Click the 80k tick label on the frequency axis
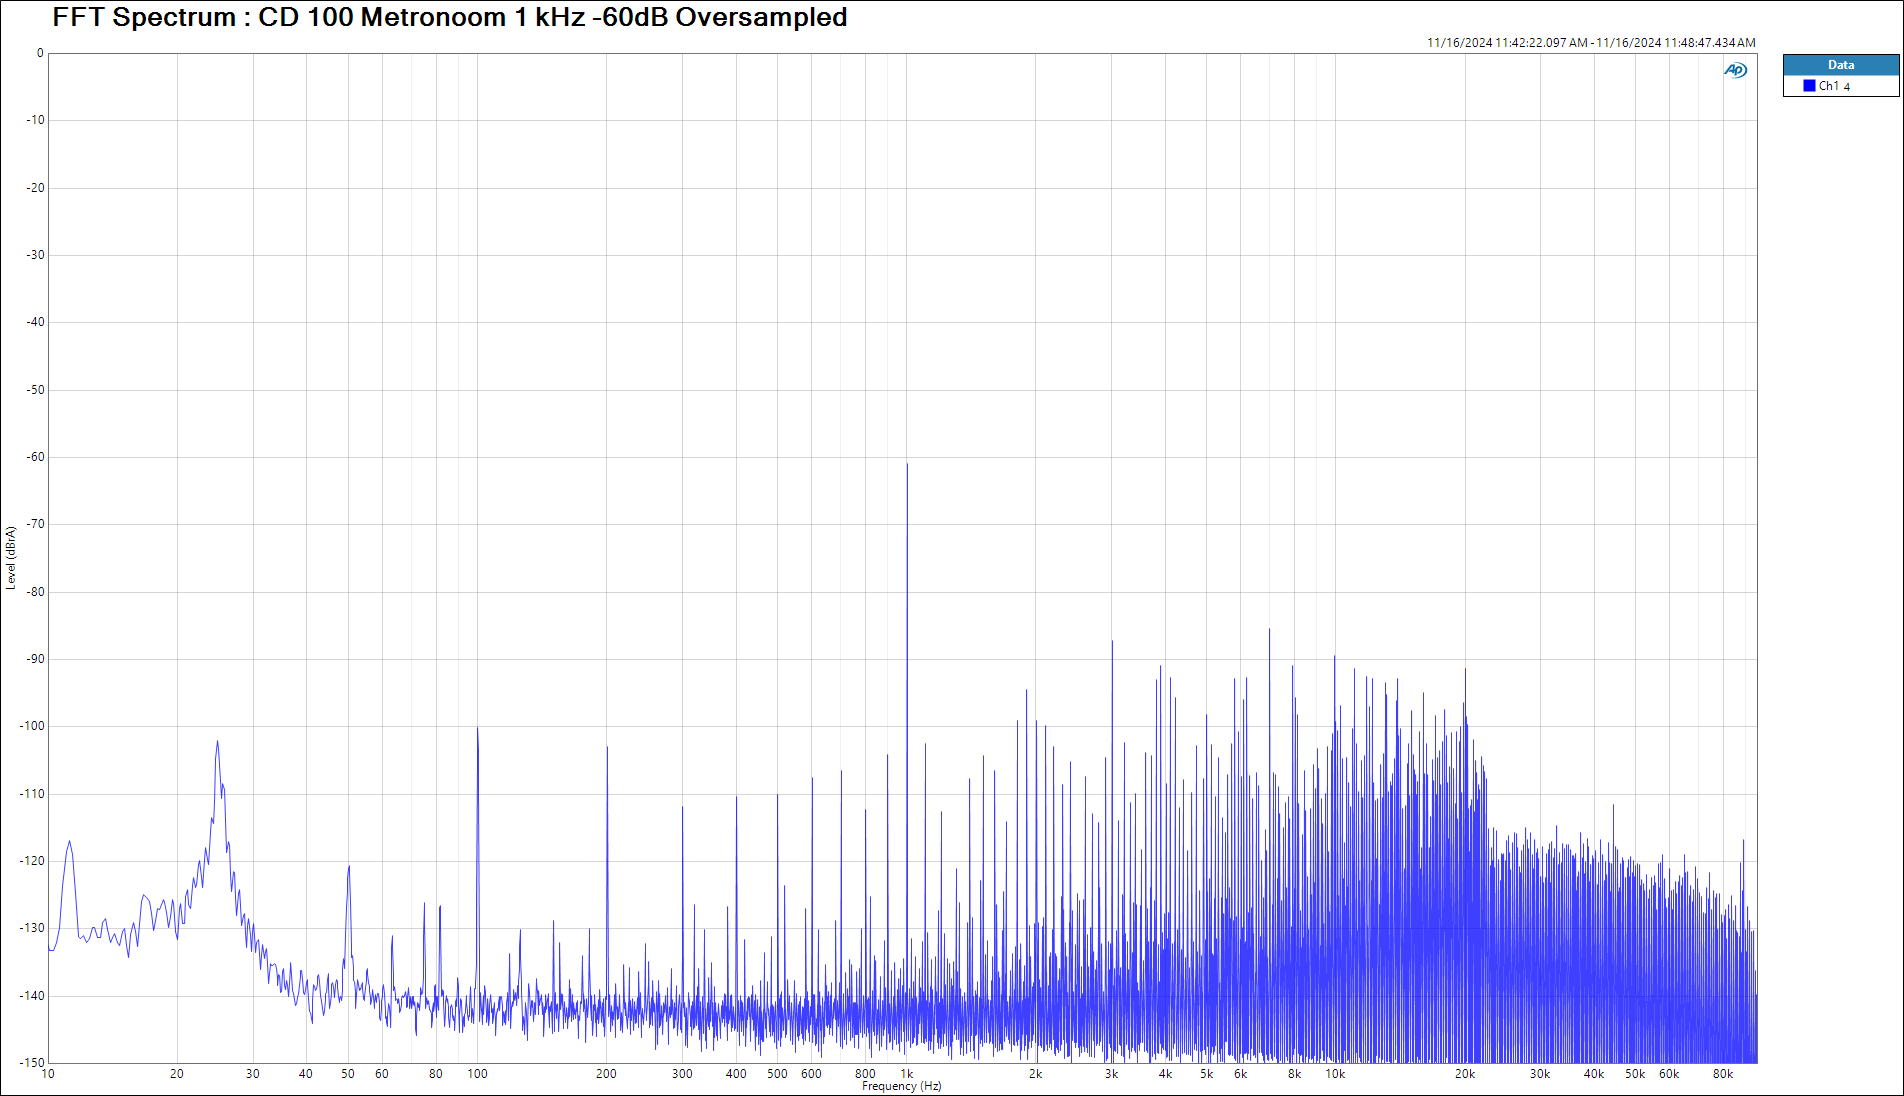This screenshot has height=1096, width=1904. (x=1722, y=1074)
